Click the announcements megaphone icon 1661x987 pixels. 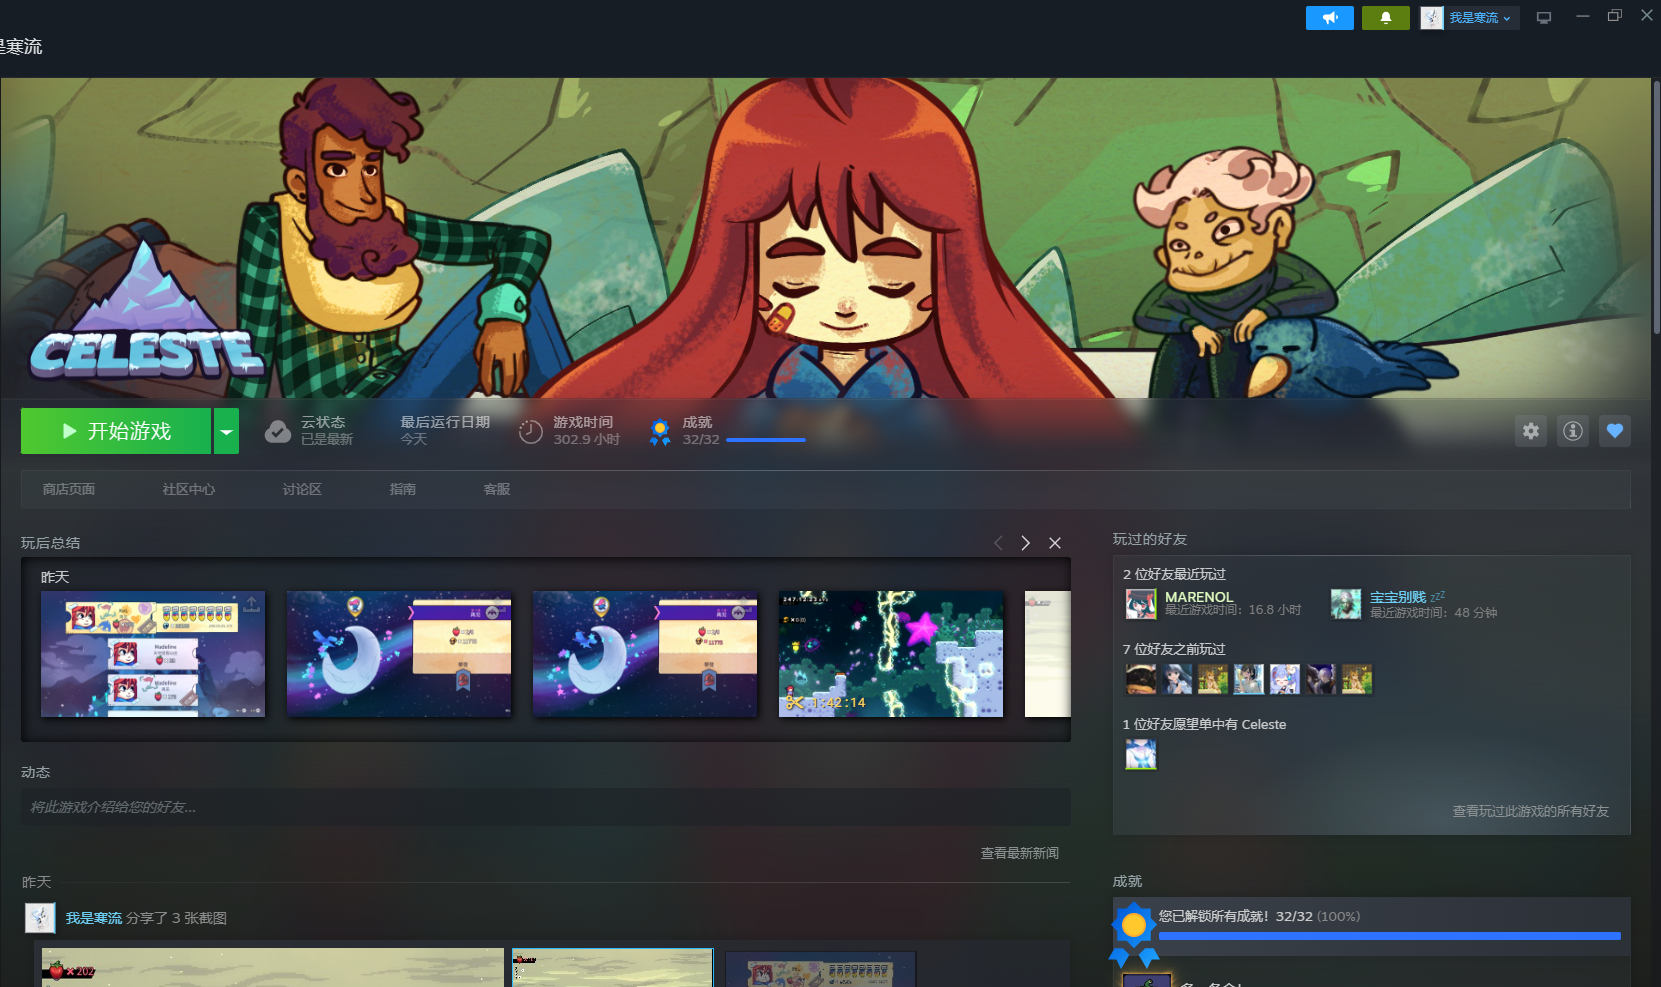coord(1329,18)
